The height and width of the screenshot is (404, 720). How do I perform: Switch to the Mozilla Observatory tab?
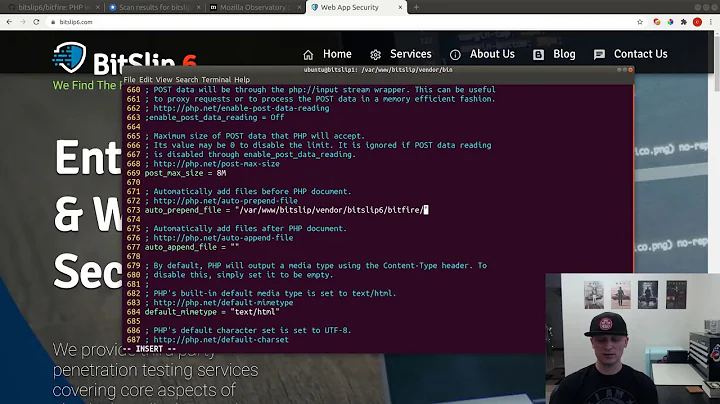253,7
